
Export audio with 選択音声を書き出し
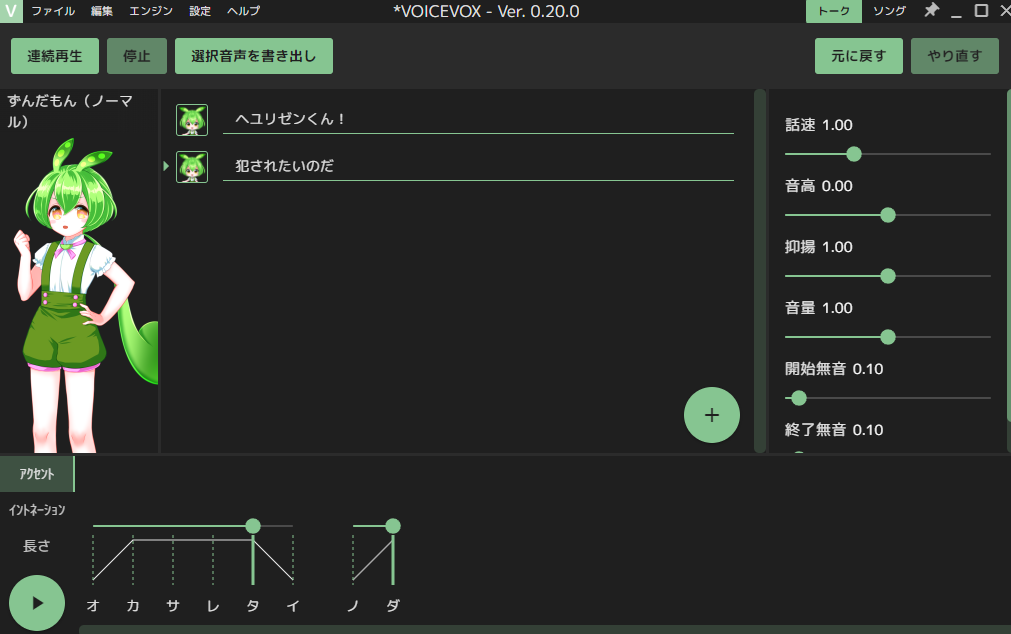point(254,56)
